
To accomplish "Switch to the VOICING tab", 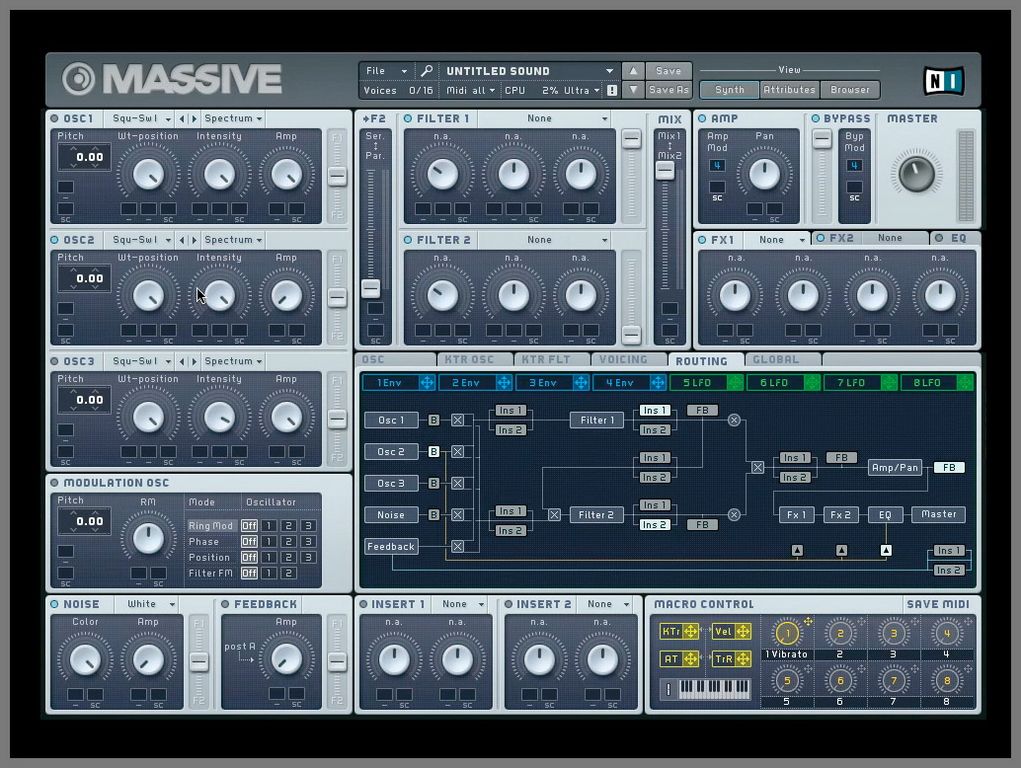I will tap(628, 360).
